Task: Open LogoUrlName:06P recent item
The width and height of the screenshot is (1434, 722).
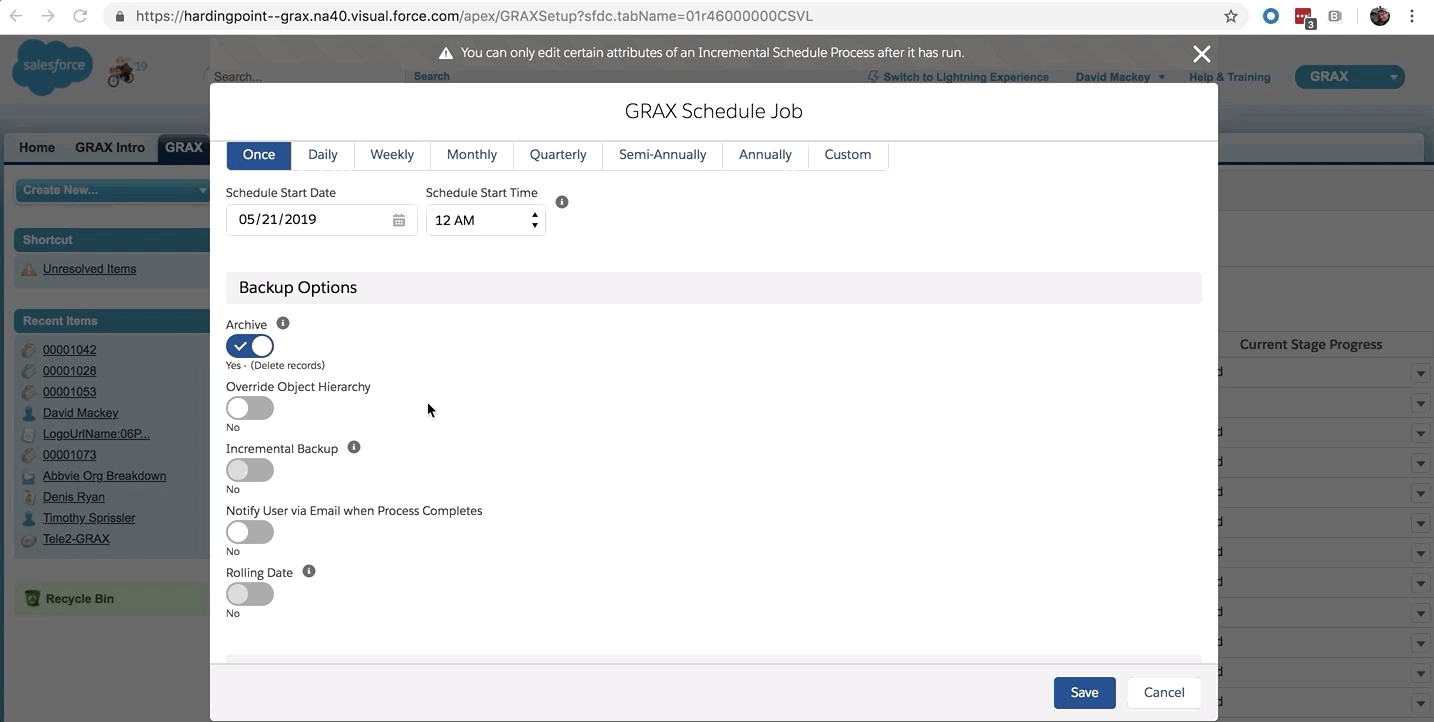Action: (x=96, y=434)
